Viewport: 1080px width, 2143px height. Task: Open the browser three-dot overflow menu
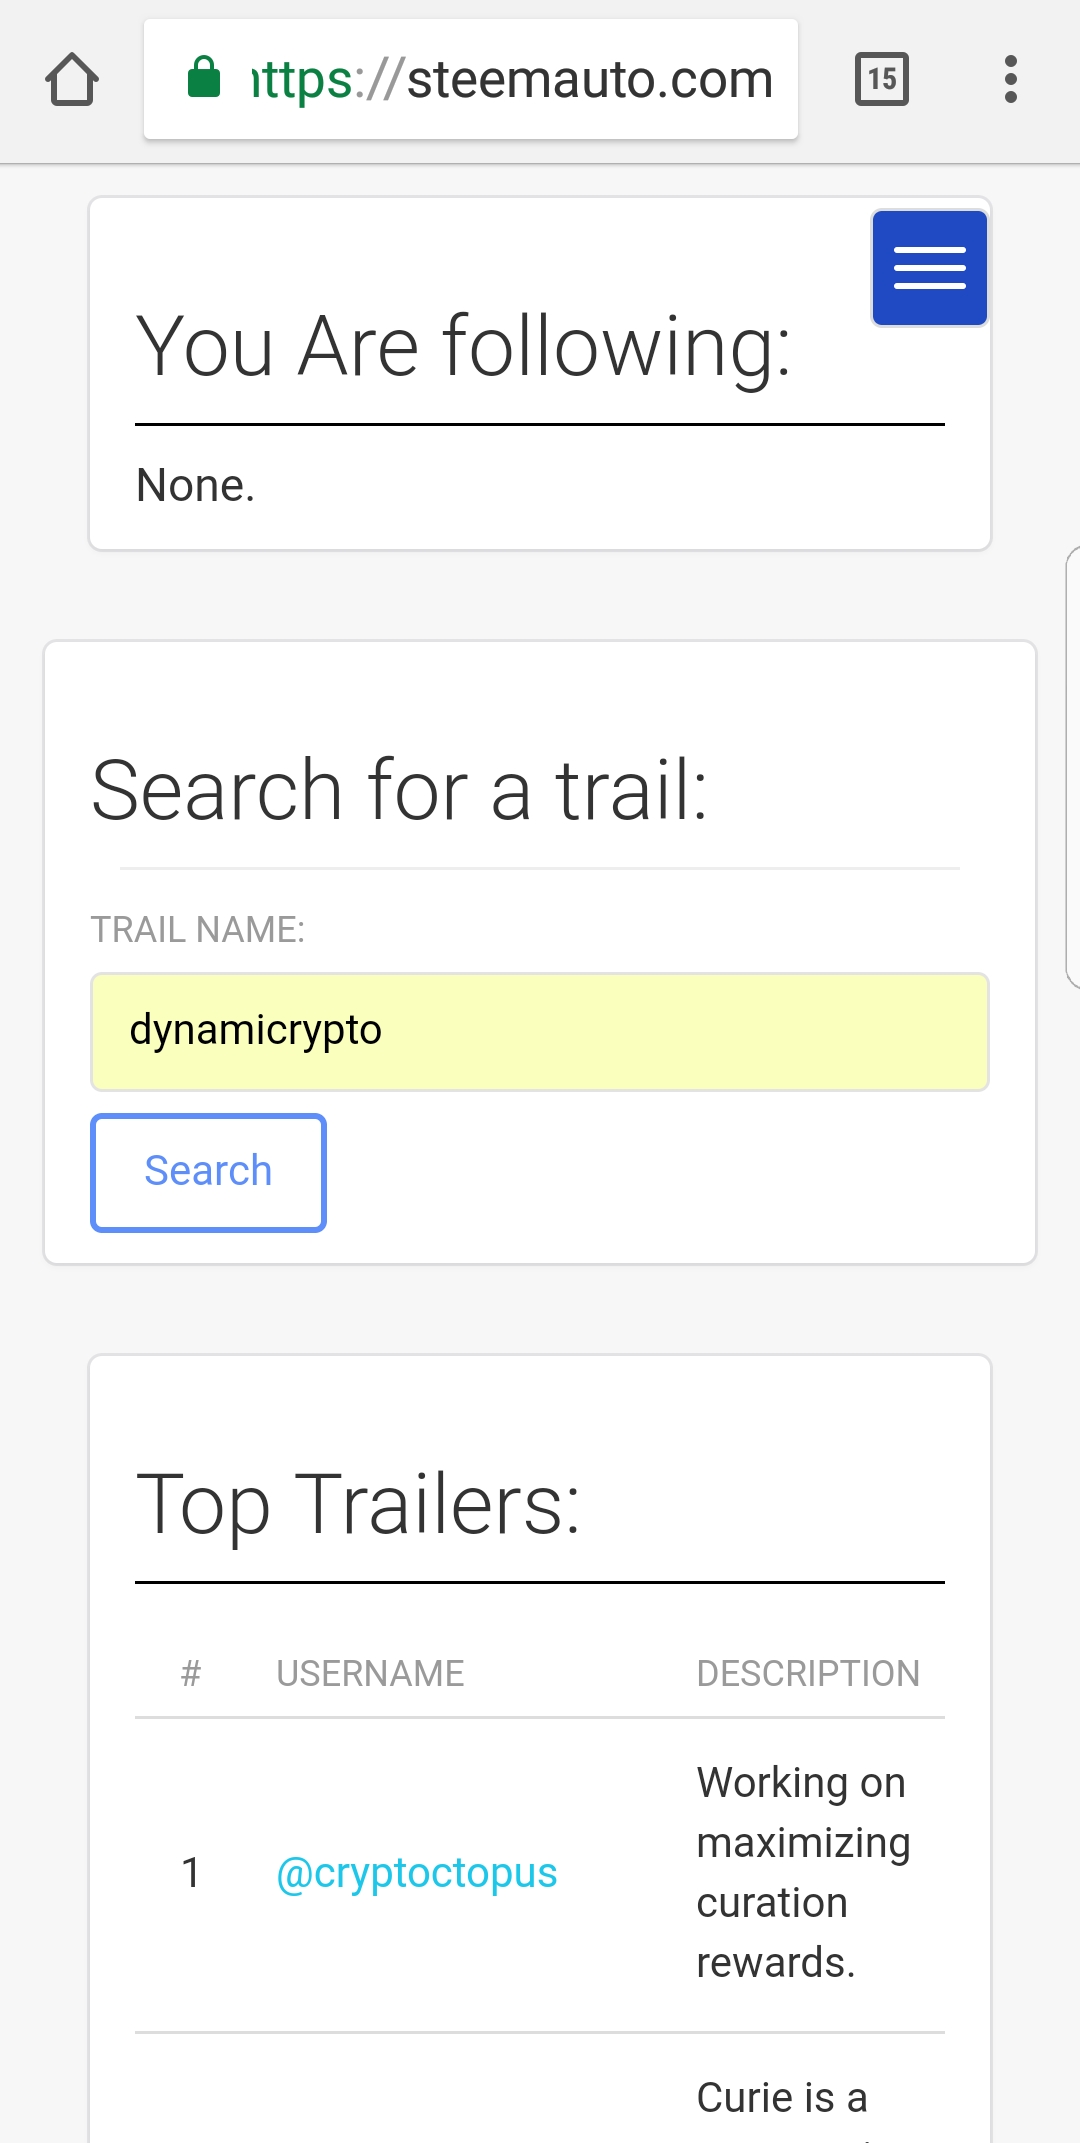1011,79
